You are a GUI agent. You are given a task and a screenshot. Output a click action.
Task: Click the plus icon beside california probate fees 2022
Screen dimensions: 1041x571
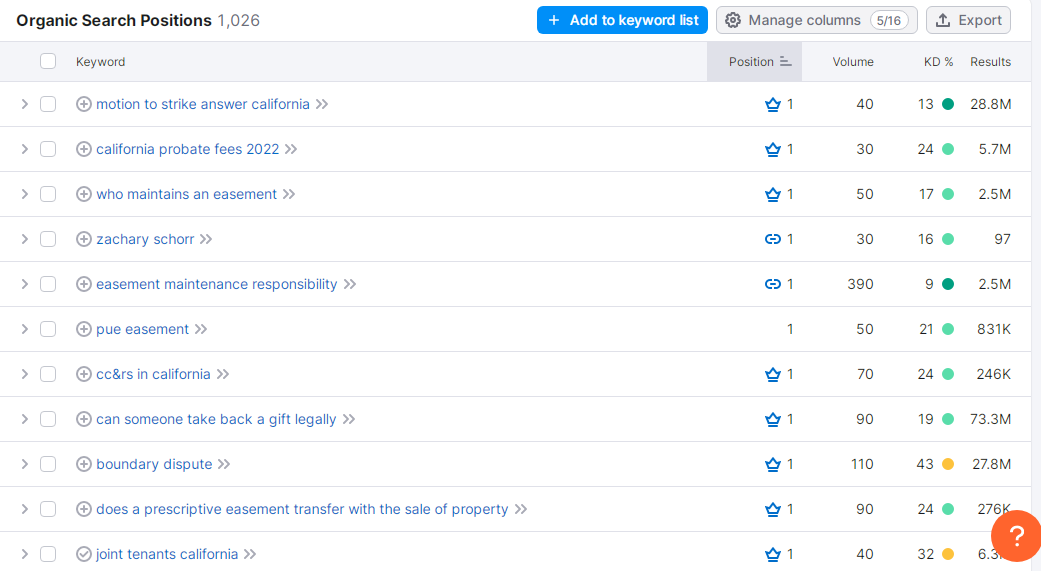84,149
